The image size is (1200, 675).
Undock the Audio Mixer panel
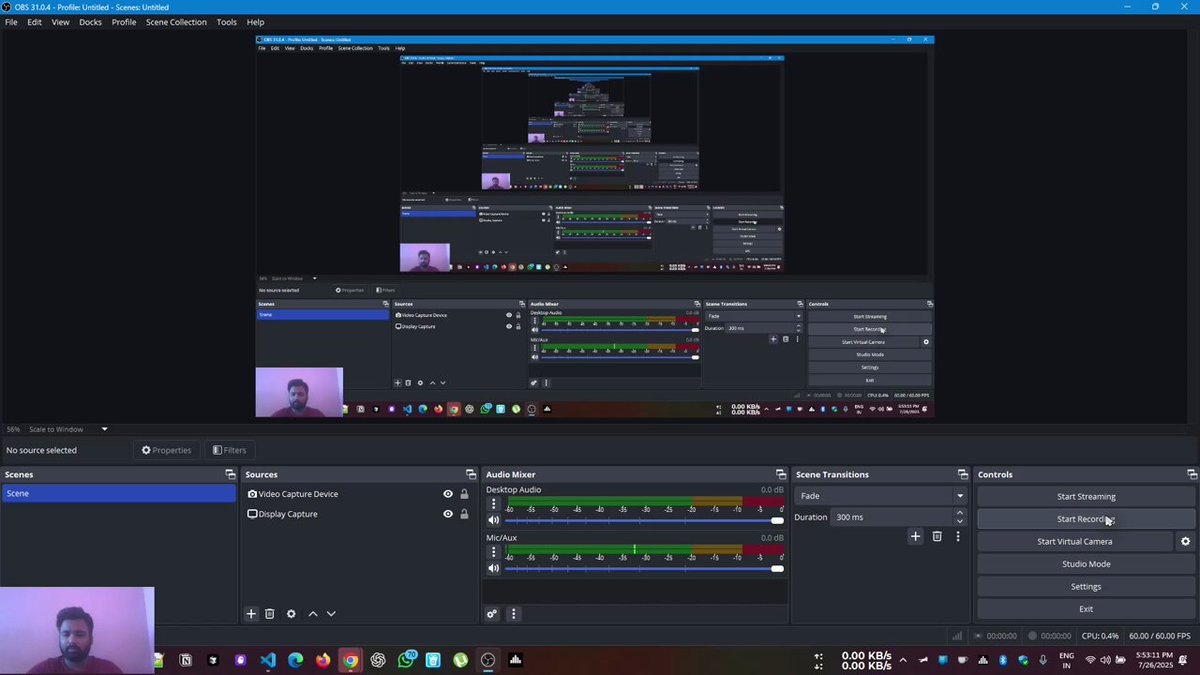point(781,475)
